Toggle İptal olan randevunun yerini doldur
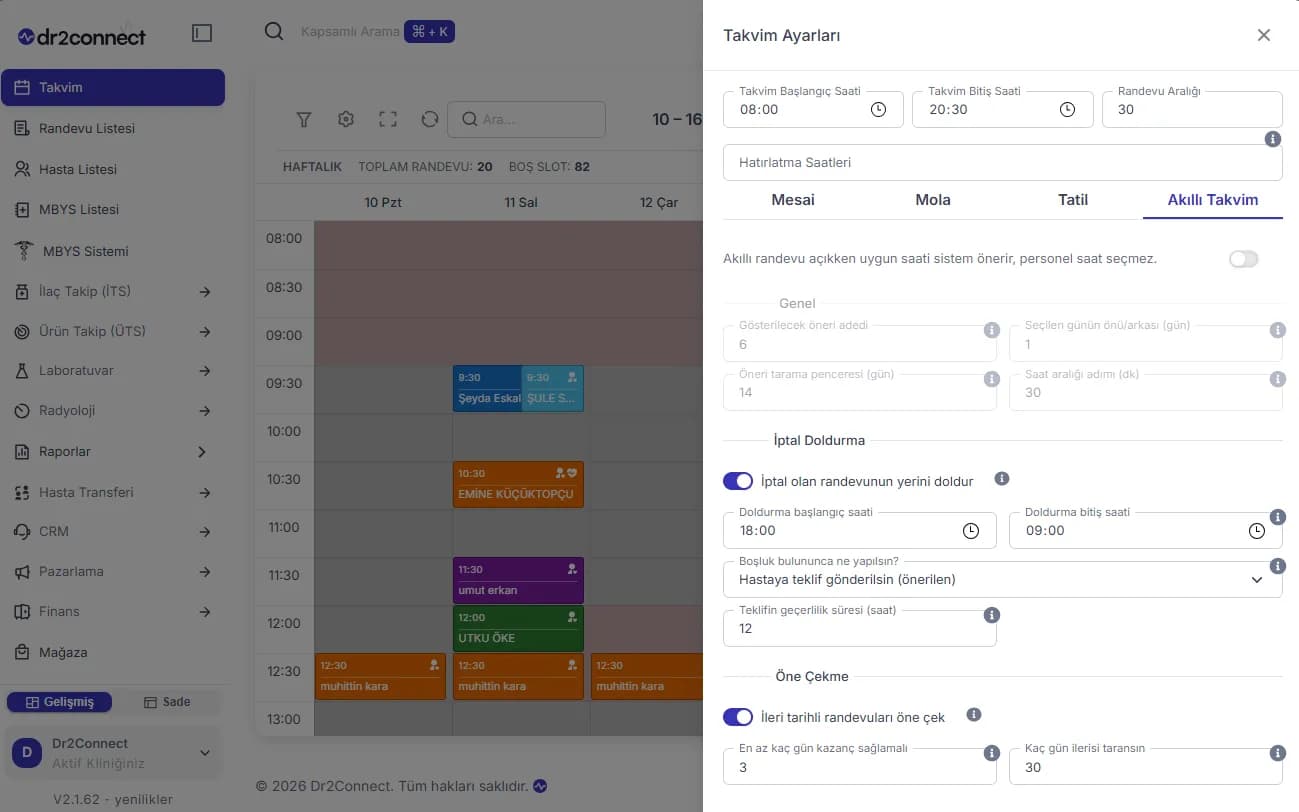The height and width of the screenshot is (812, 1299). pyautogui.click(x=738, y=481)
